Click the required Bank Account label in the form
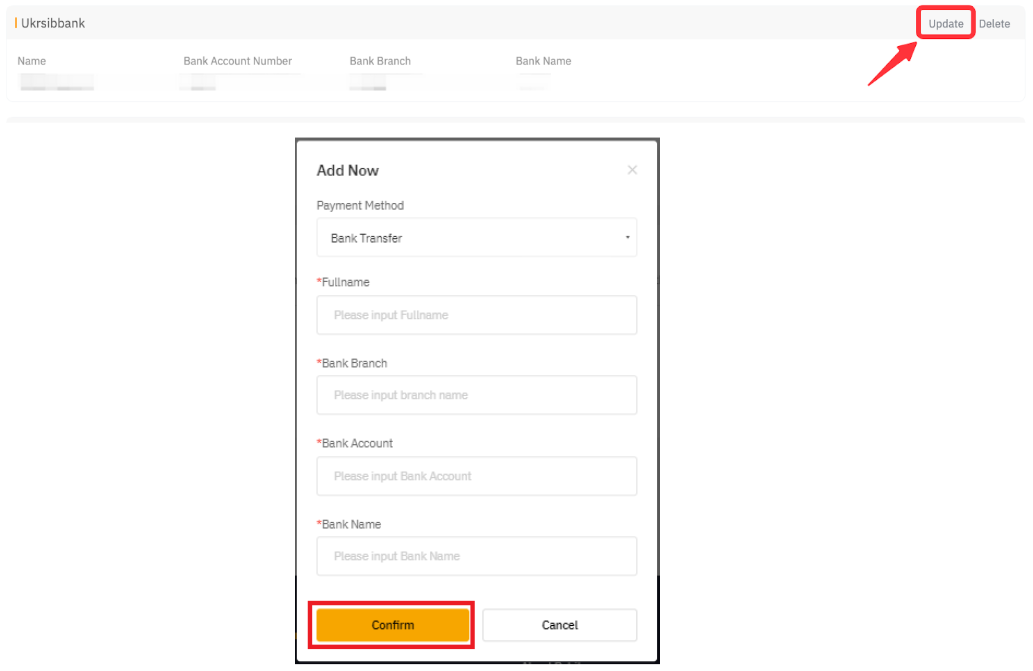 [x=357, y=443]
